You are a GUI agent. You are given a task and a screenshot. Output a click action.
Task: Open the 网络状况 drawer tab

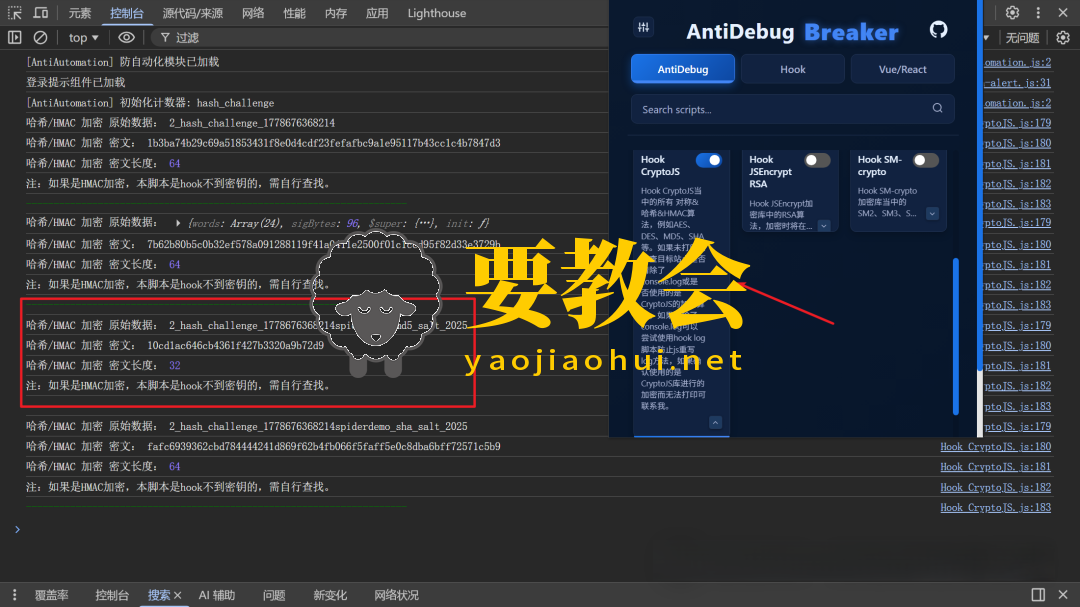click(396, 595)
